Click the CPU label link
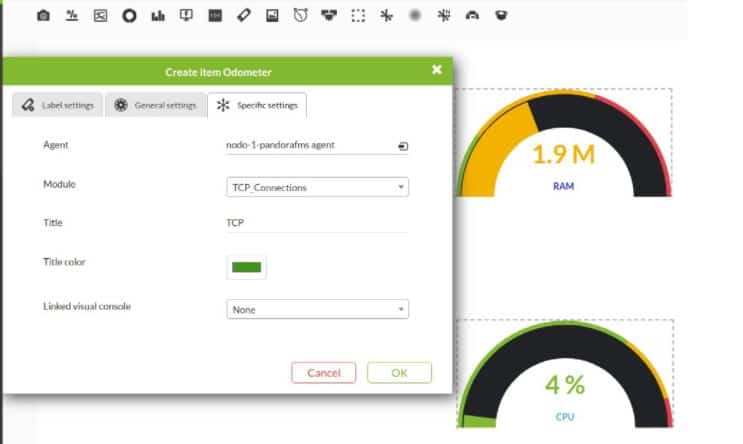 coord(565,417)
